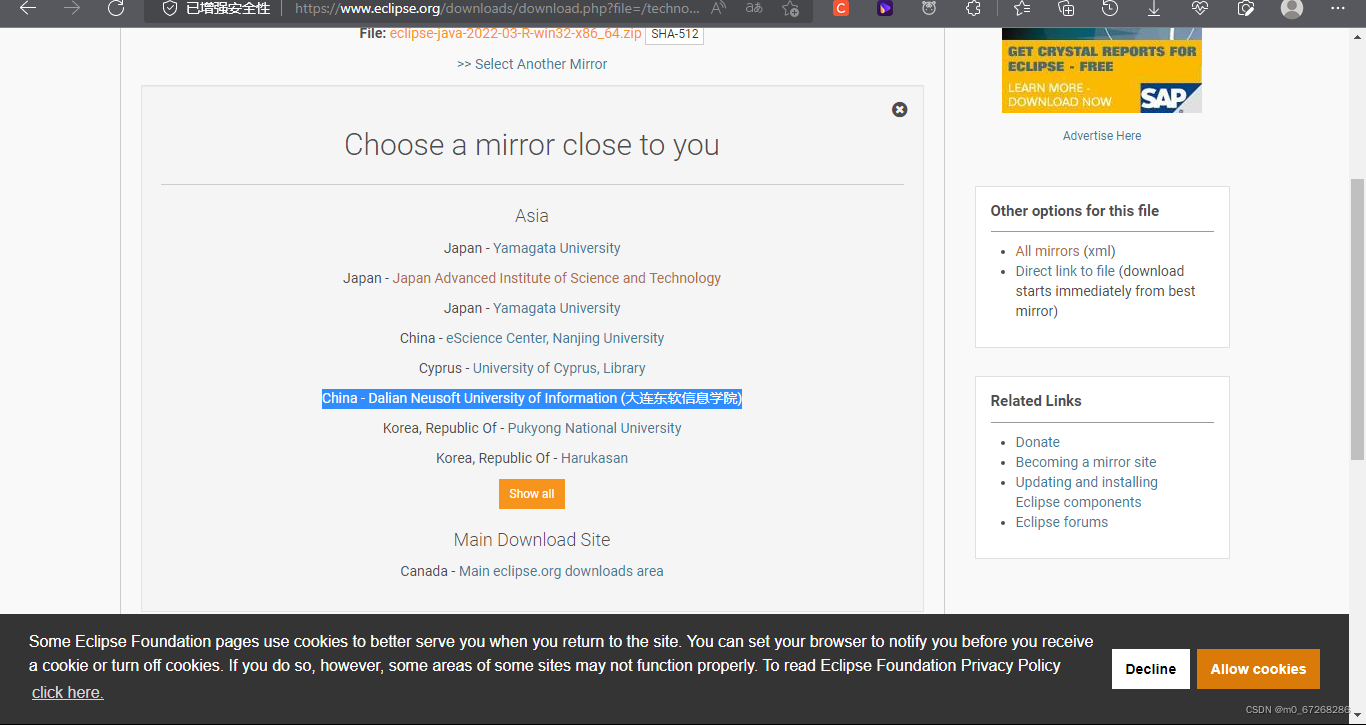Select Pukyong National University mirror
The image size is (1366, 725).
coord(595,428)
